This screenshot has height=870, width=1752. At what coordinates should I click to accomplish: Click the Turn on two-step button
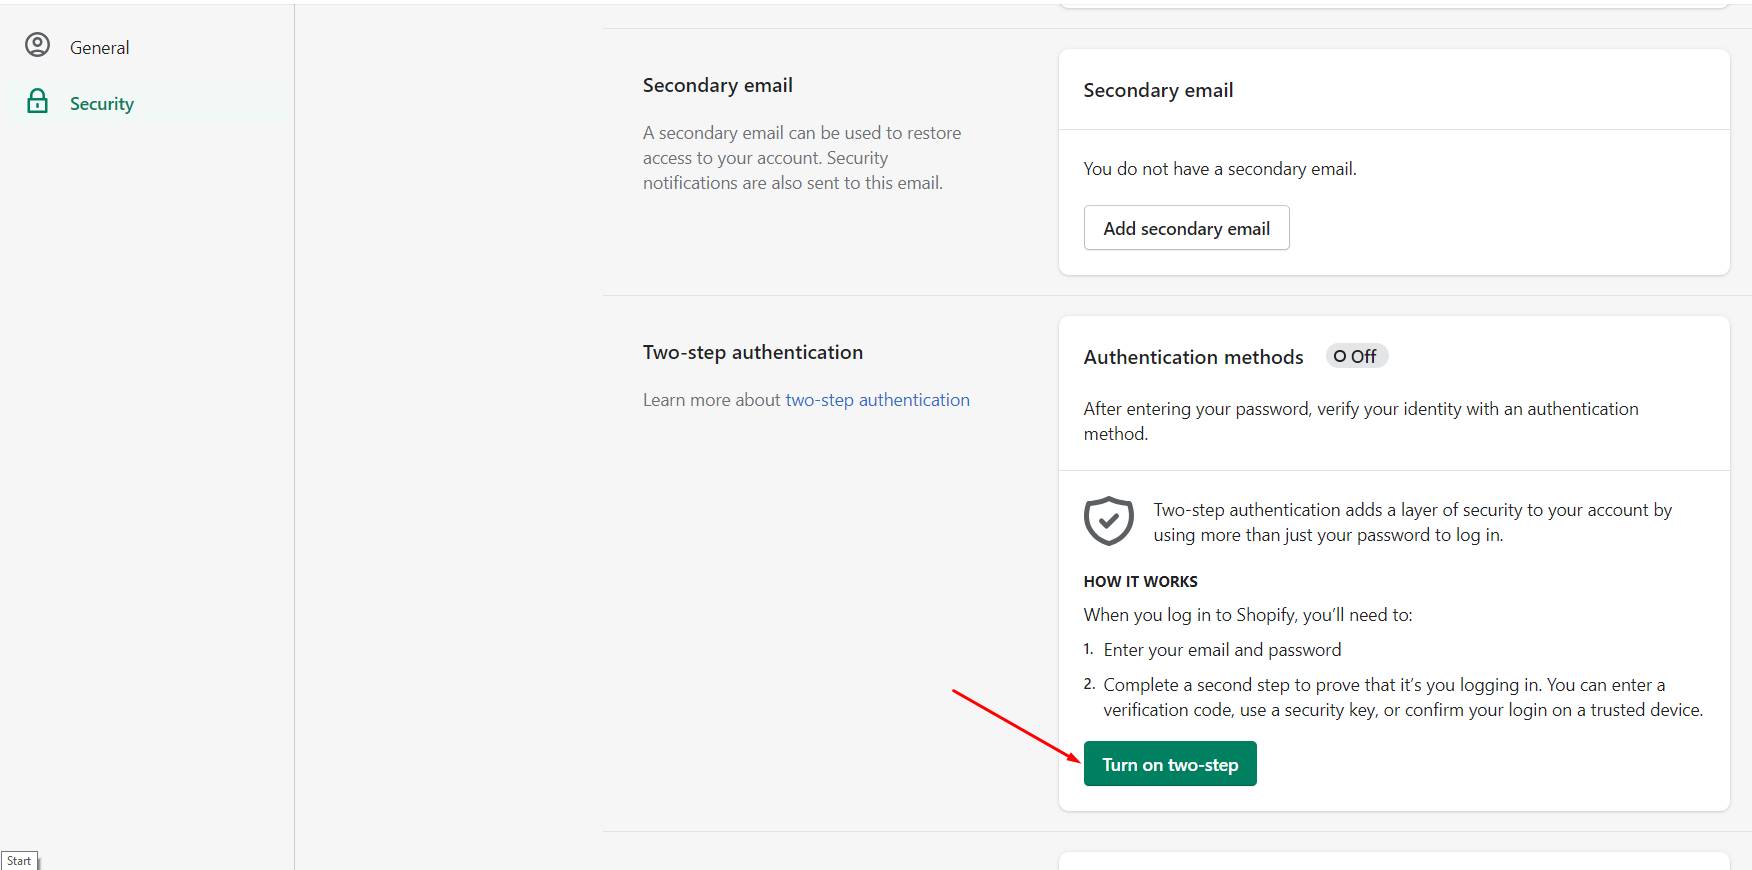(x=1170, y=764)
